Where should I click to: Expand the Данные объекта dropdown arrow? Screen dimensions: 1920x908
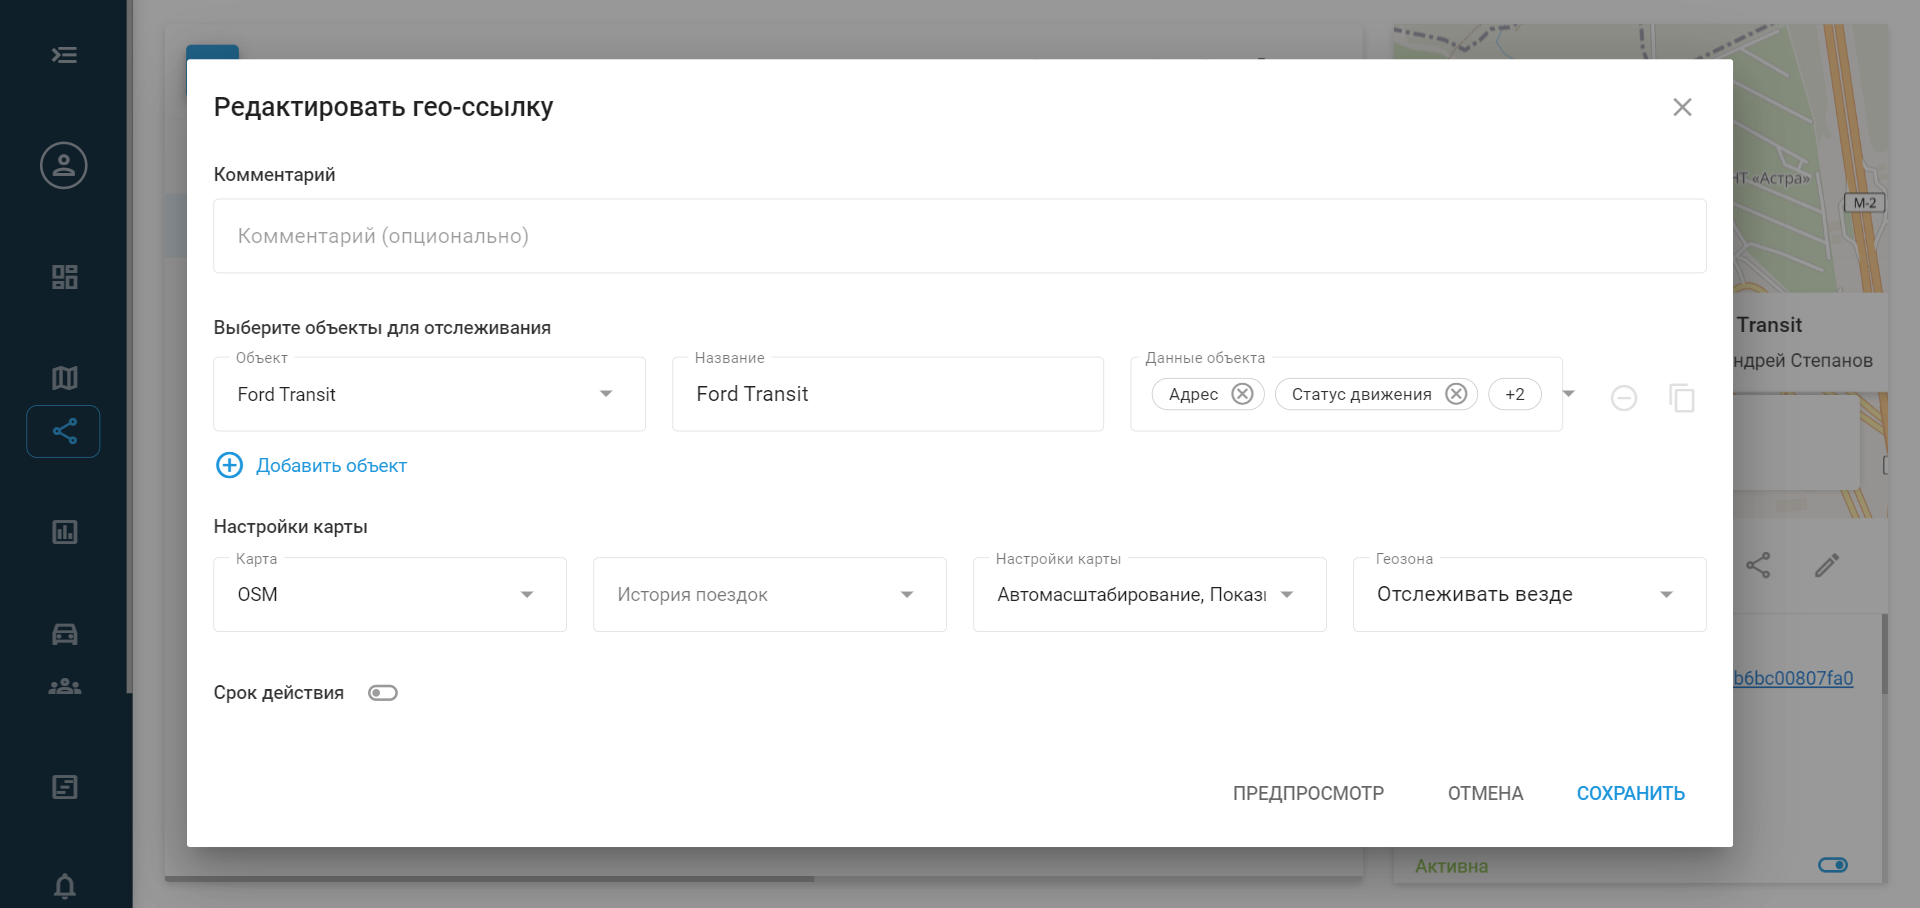1568,394
